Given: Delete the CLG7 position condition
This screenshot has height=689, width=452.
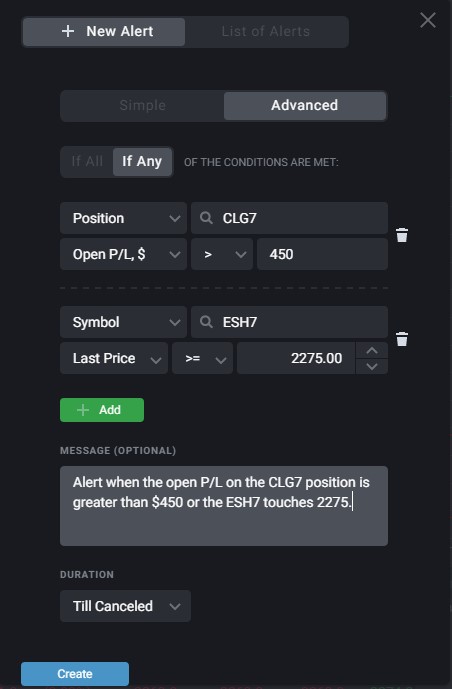Looking at the screenshot, I should coord(401,235).
